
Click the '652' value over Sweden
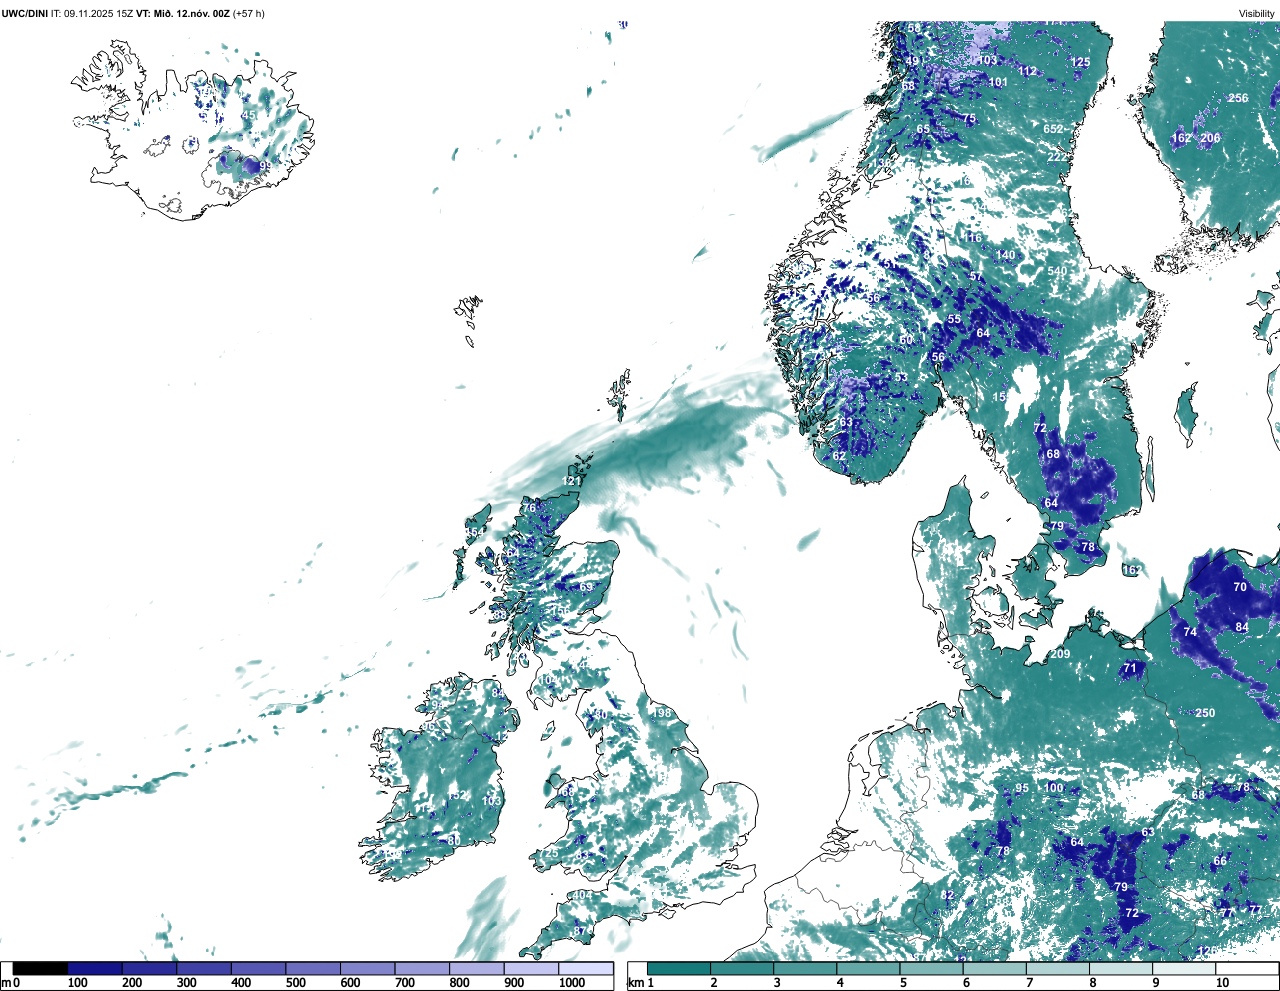tap(1053, 129)
